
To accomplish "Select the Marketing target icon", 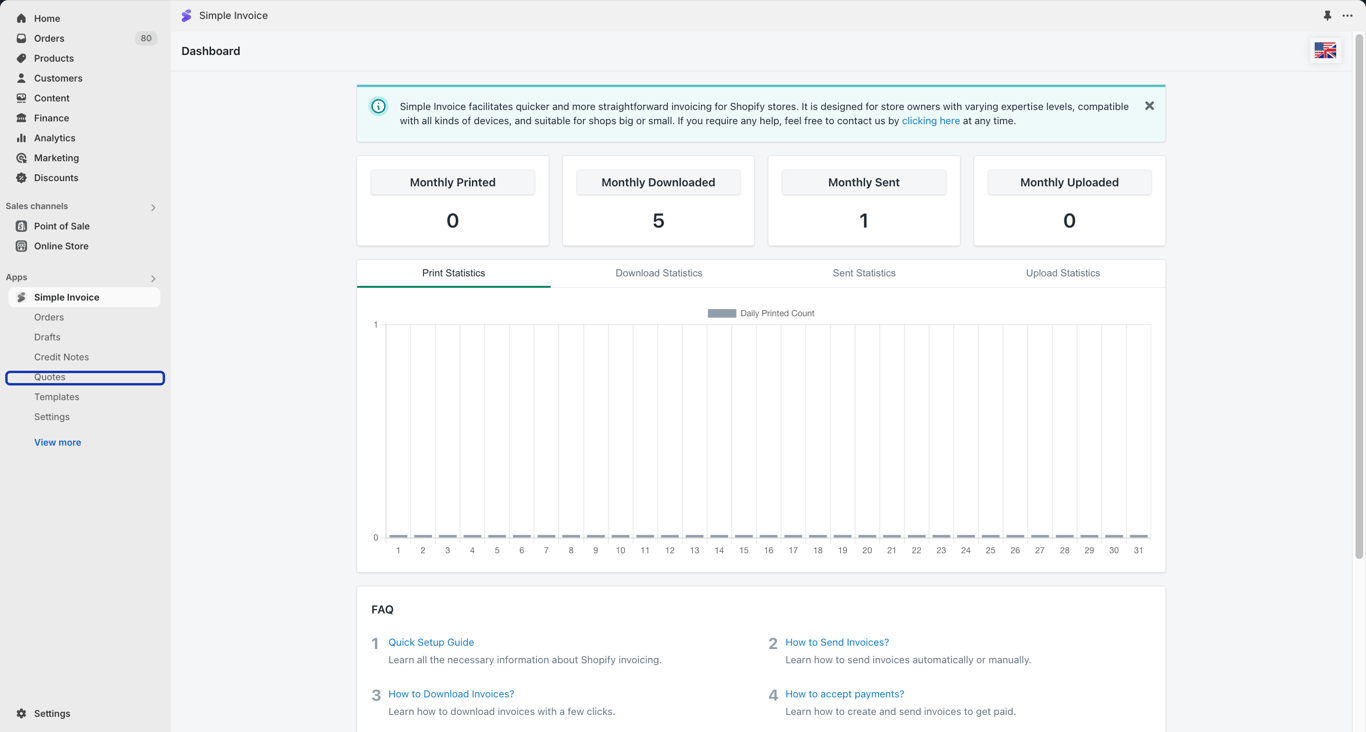I will pos(21,158).
